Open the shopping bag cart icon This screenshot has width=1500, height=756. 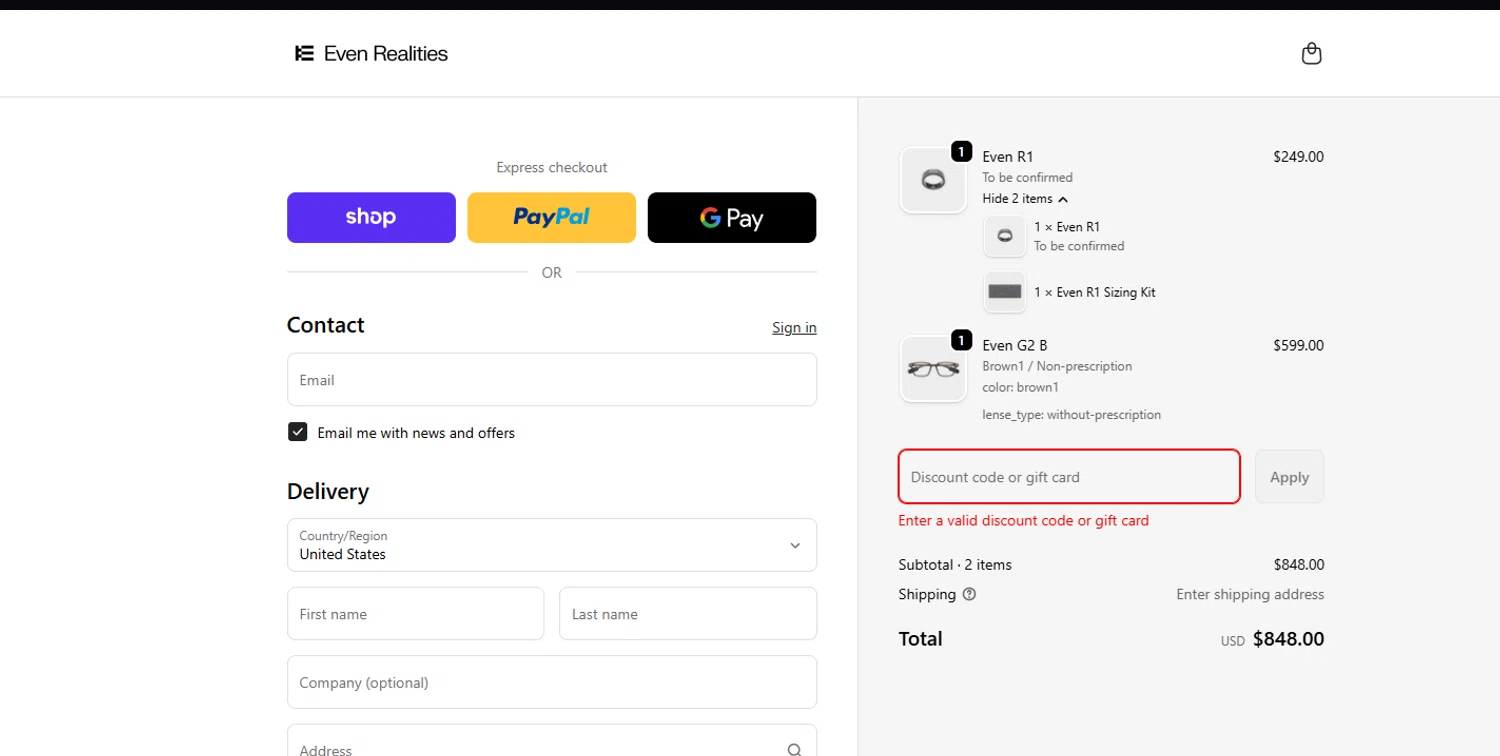click(1311, 53)
